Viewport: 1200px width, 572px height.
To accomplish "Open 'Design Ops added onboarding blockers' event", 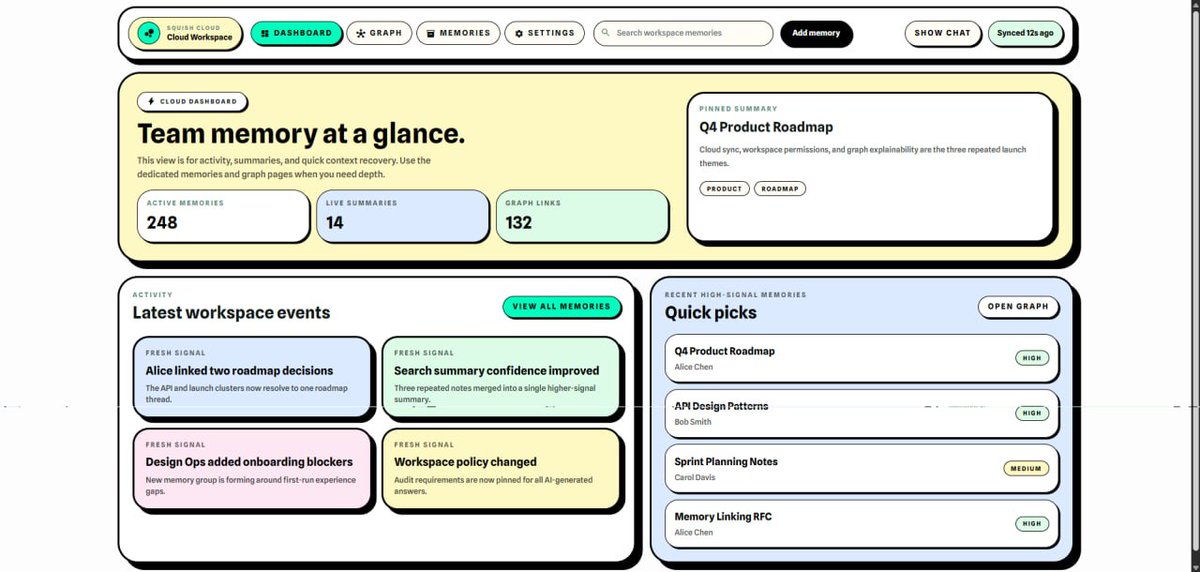I will [252, 469].
